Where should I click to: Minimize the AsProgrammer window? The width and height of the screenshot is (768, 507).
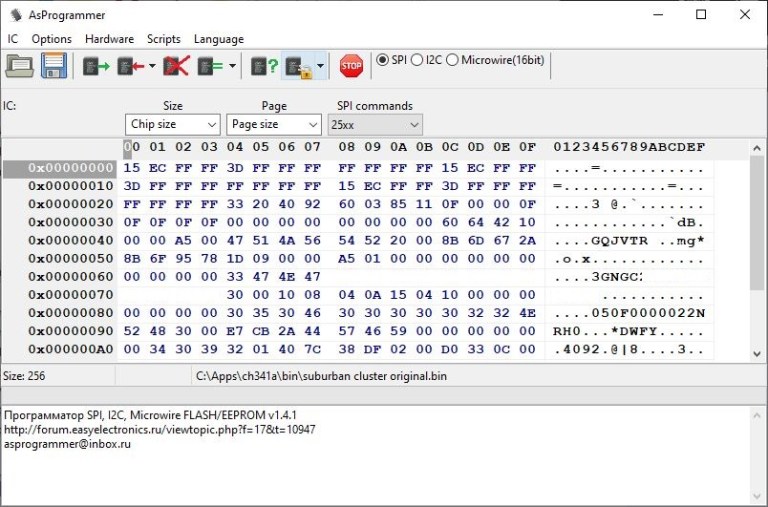pyautogui.click(x=658, y=15)
